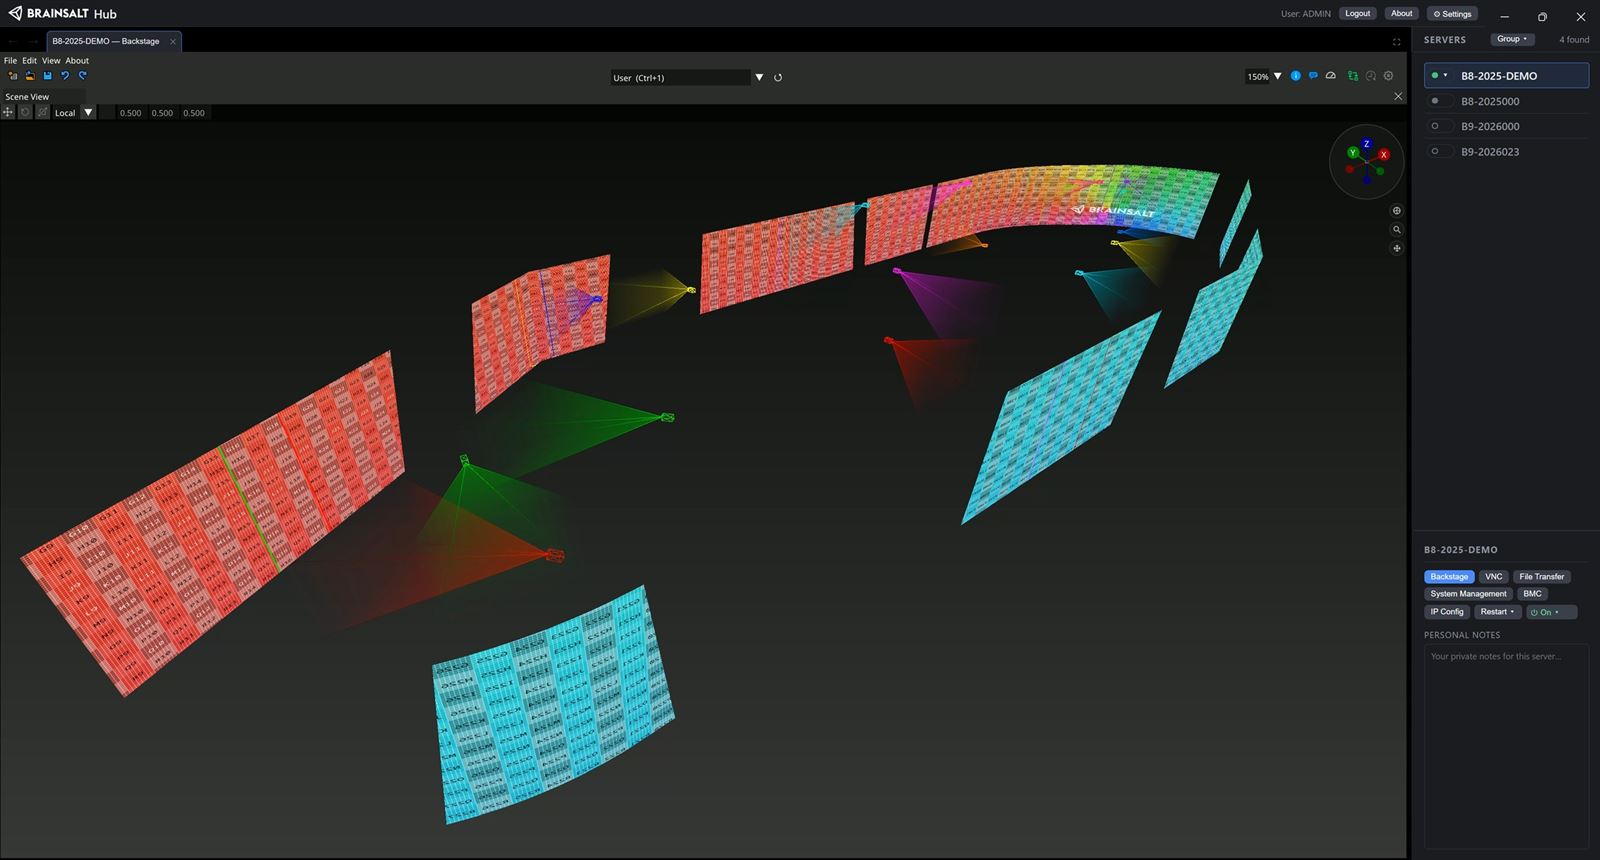This screenshot has width=1600, height=860.
Task: Open the Edit menu
Action: pos(29,60)
